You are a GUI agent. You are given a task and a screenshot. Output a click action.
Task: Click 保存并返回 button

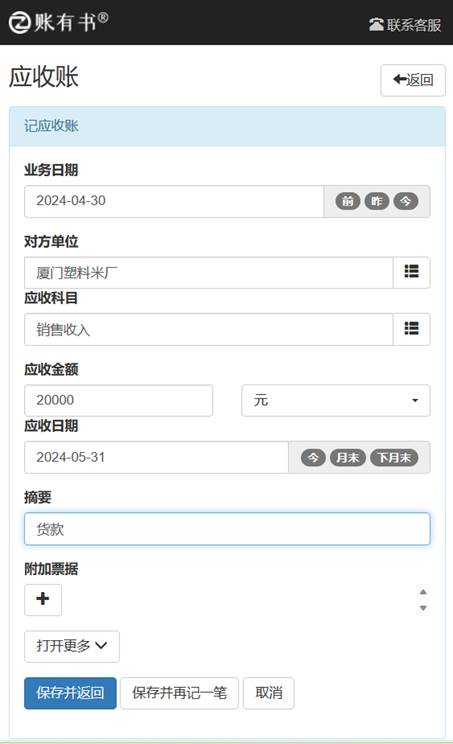coord(70,693)
